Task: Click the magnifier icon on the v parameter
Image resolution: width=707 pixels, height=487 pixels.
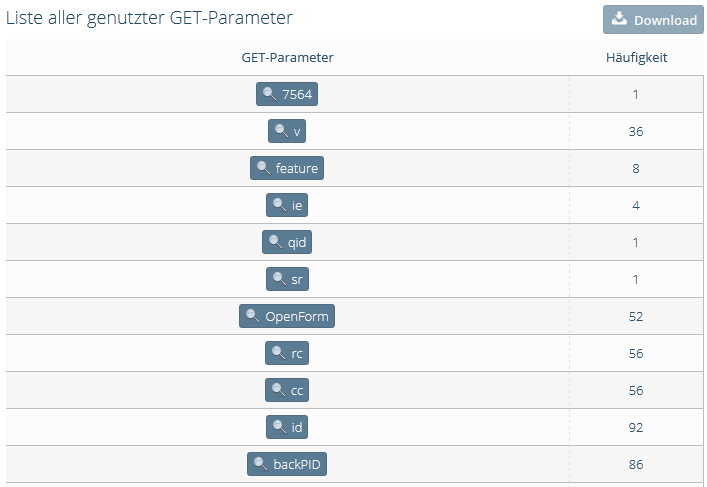Action: click(281, 131)
